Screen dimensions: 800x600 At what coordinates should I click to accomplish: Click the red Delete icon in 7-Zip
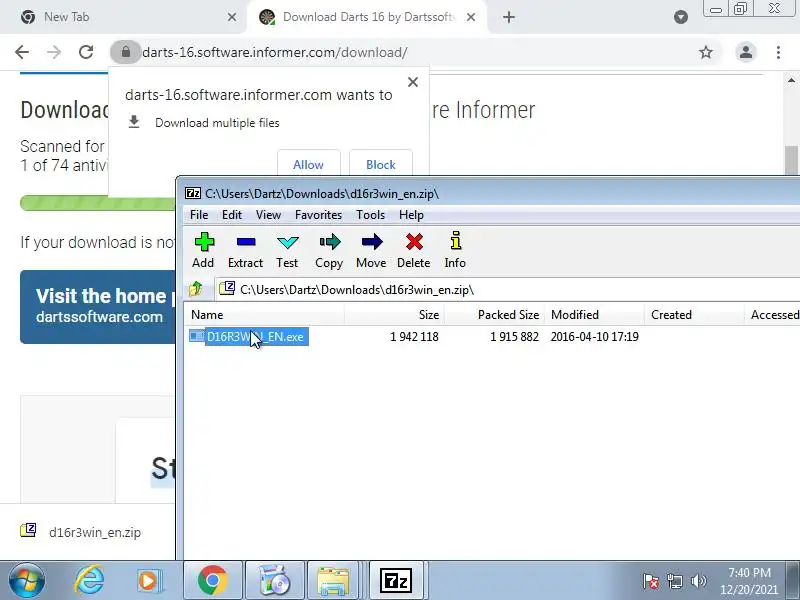[x=414, y=250]
